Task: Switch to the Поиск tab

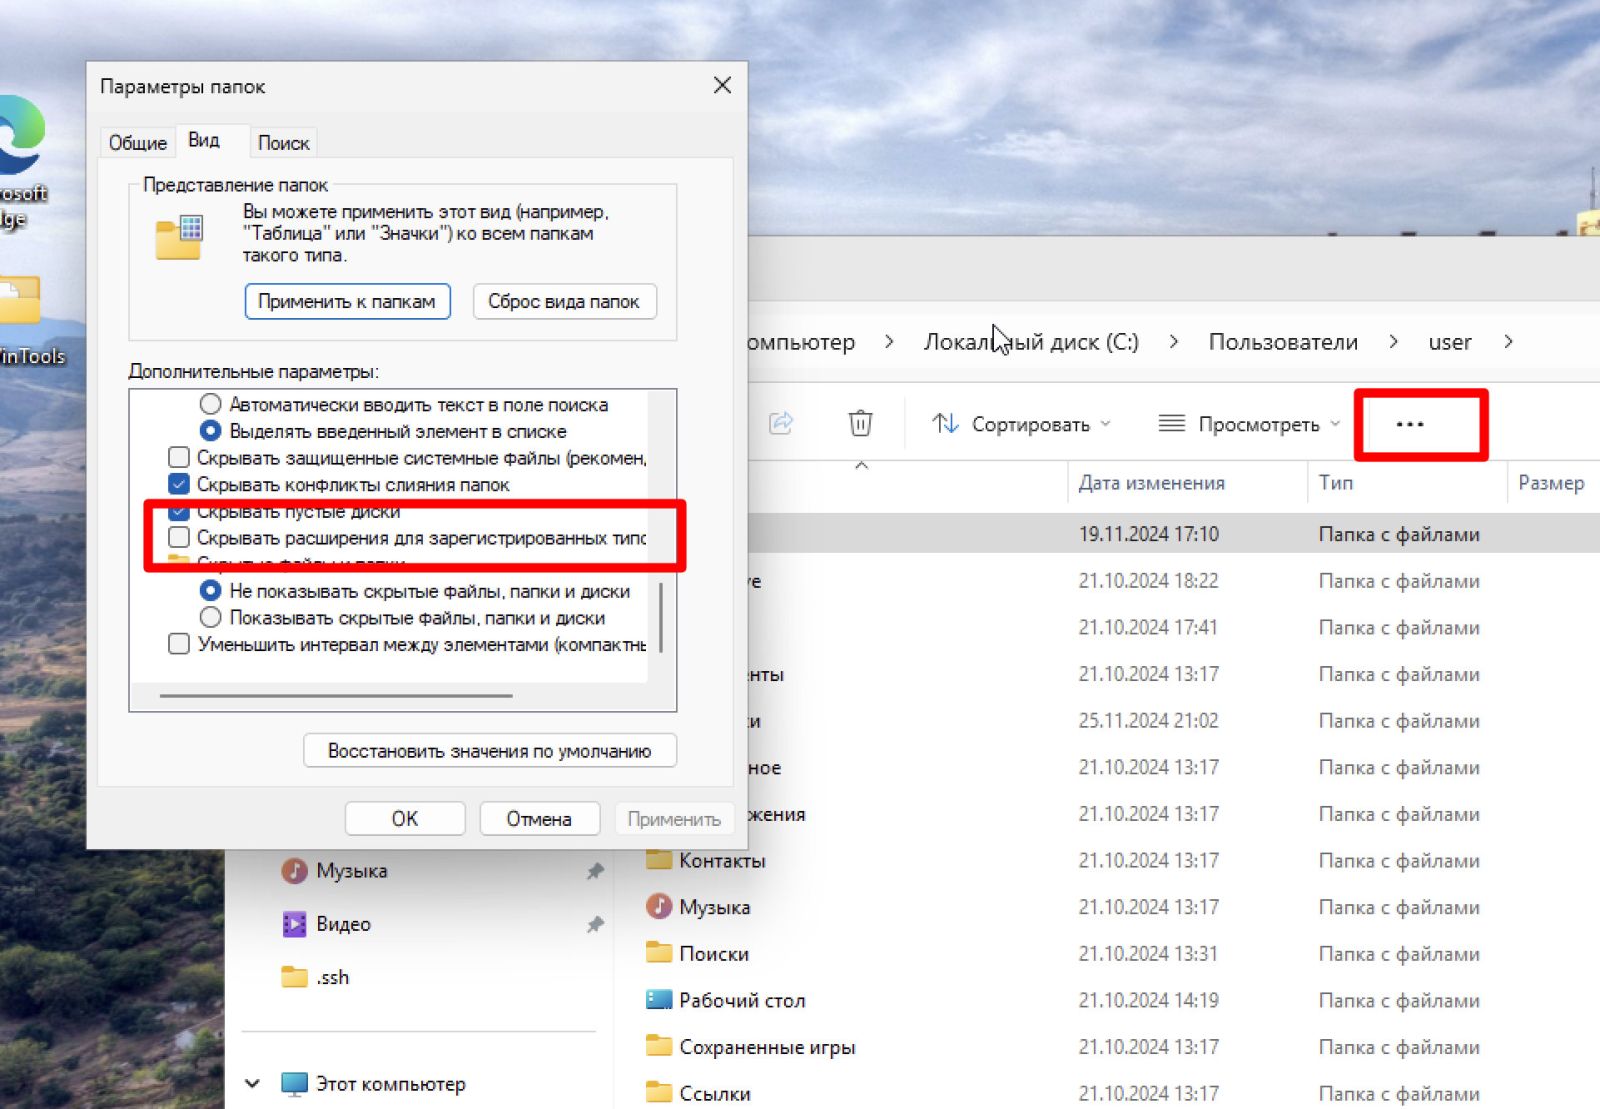Action: click(284, 143)
